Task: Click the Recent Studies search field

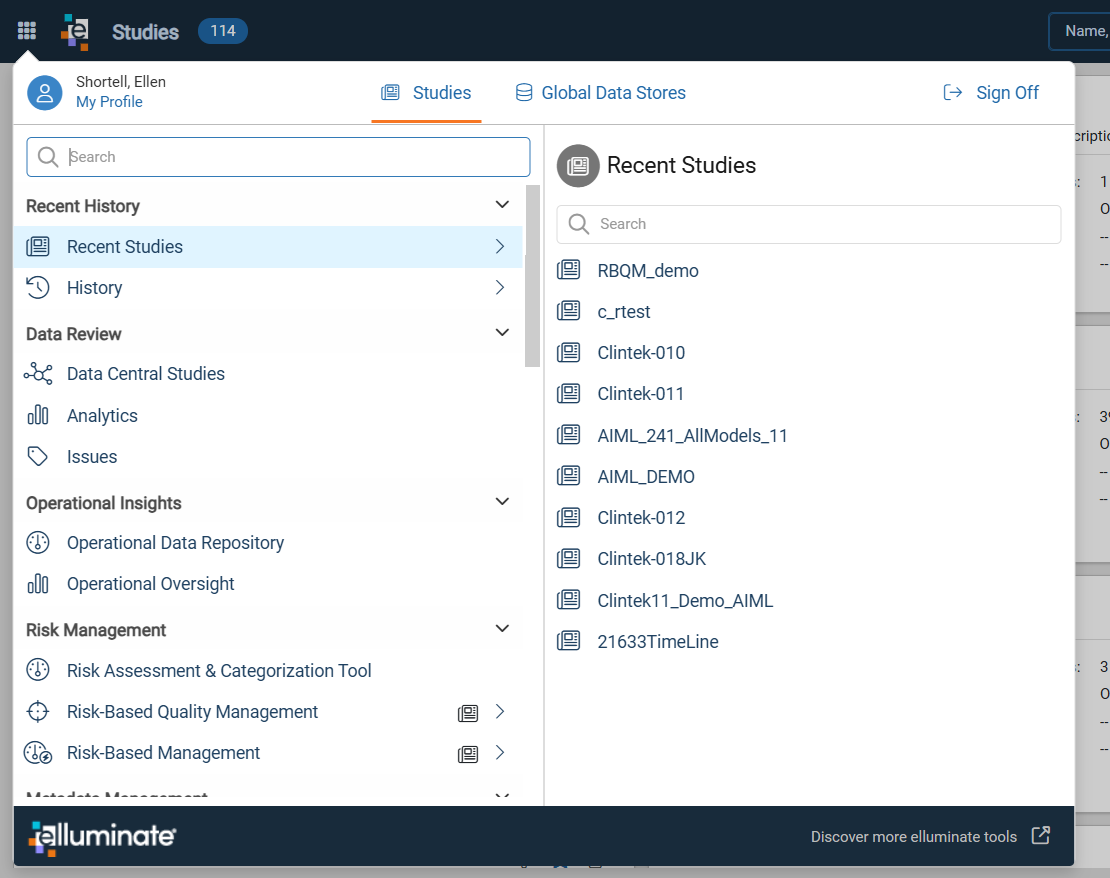Action: [x=808, y=224]
